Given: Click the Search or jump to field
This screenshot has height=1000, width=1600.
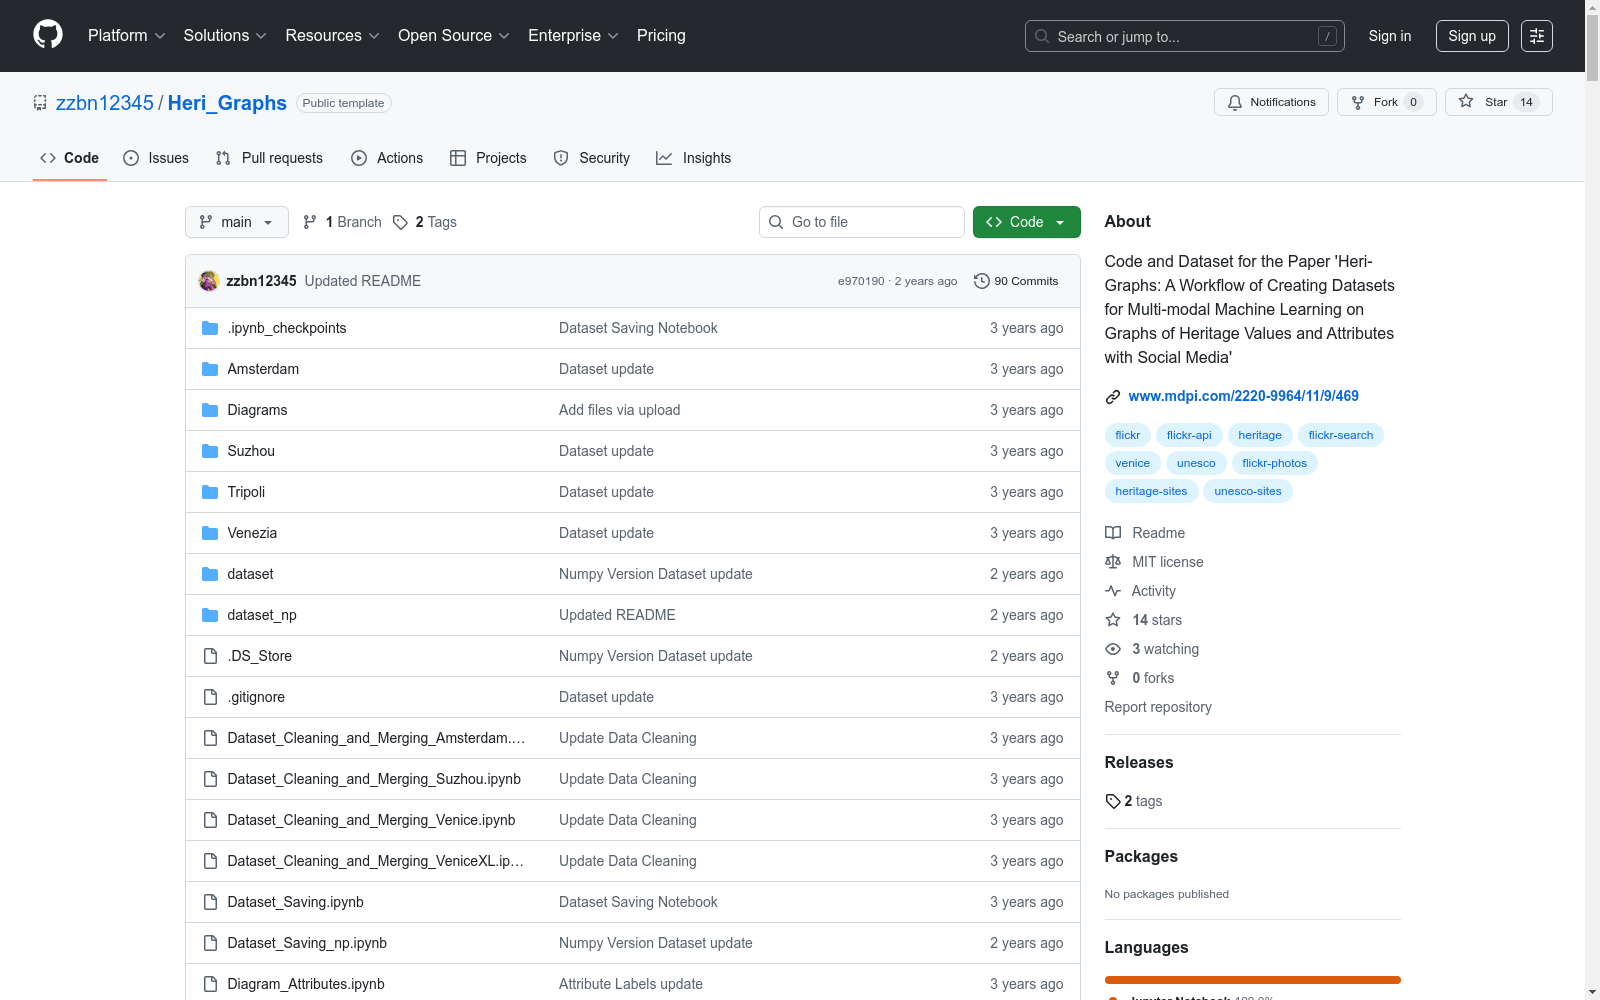Looking at the screenshot, I should (x=1185, y=36).
